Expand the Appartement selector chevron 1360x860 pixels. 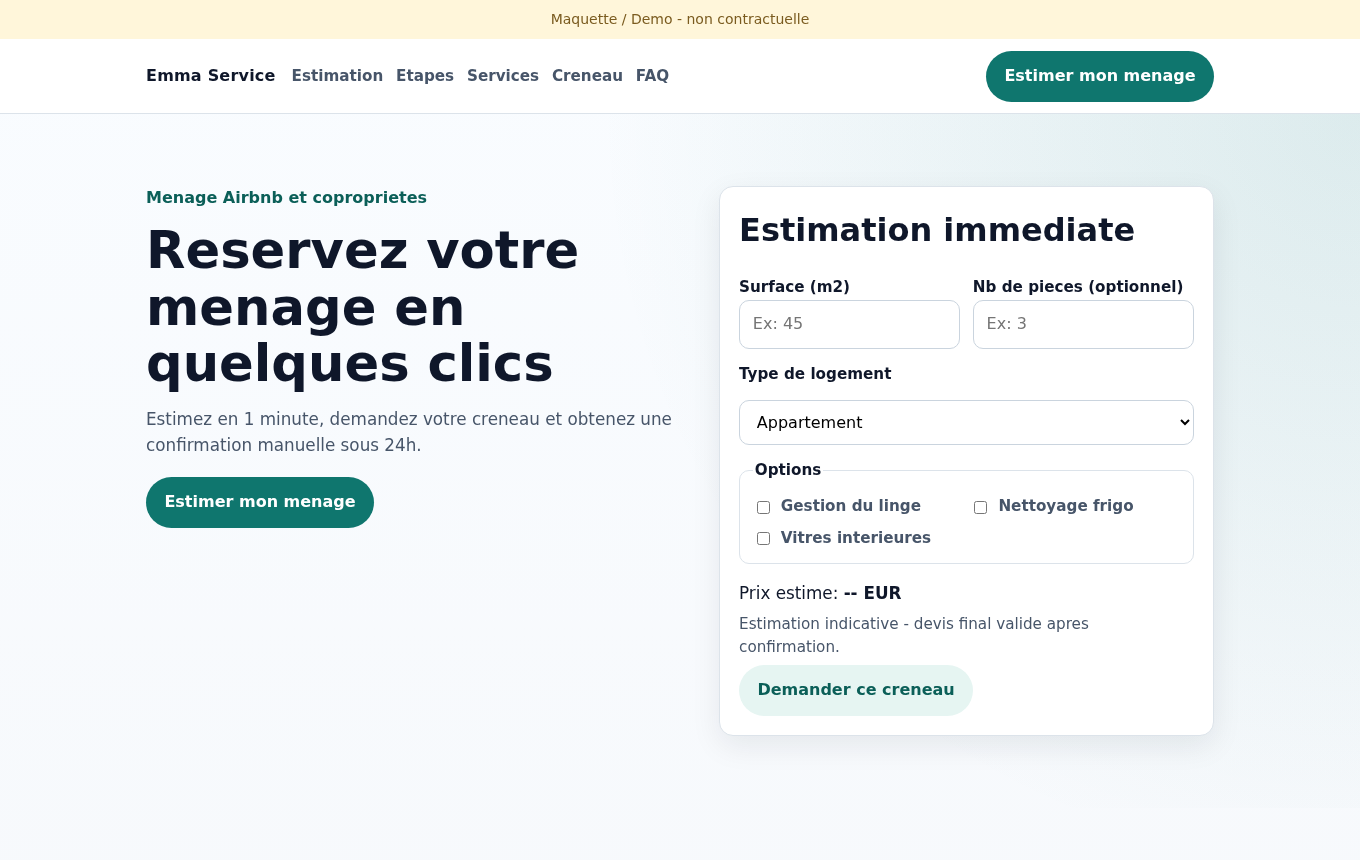click(x=1178, y=422)
